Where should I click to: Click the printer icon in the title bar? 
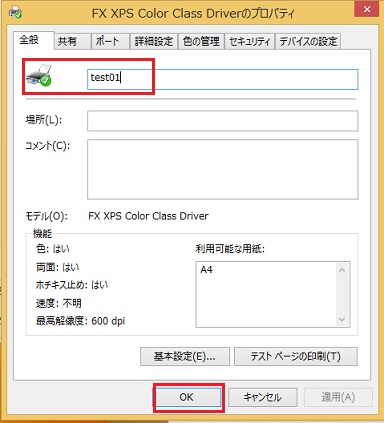pyautogui.click(x=15, y=13)
